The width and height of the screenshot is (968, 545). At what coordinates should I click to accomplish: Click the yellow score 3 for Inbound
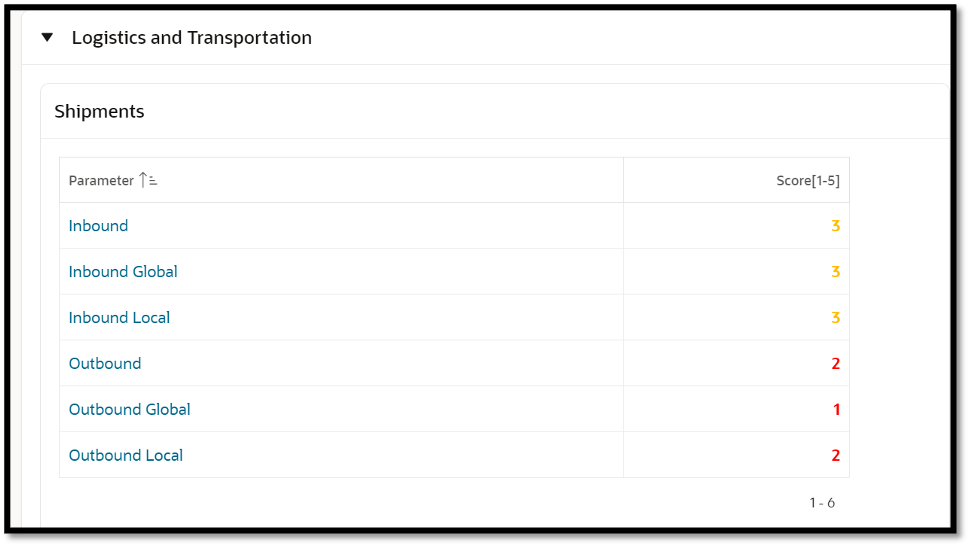(835, 226)
